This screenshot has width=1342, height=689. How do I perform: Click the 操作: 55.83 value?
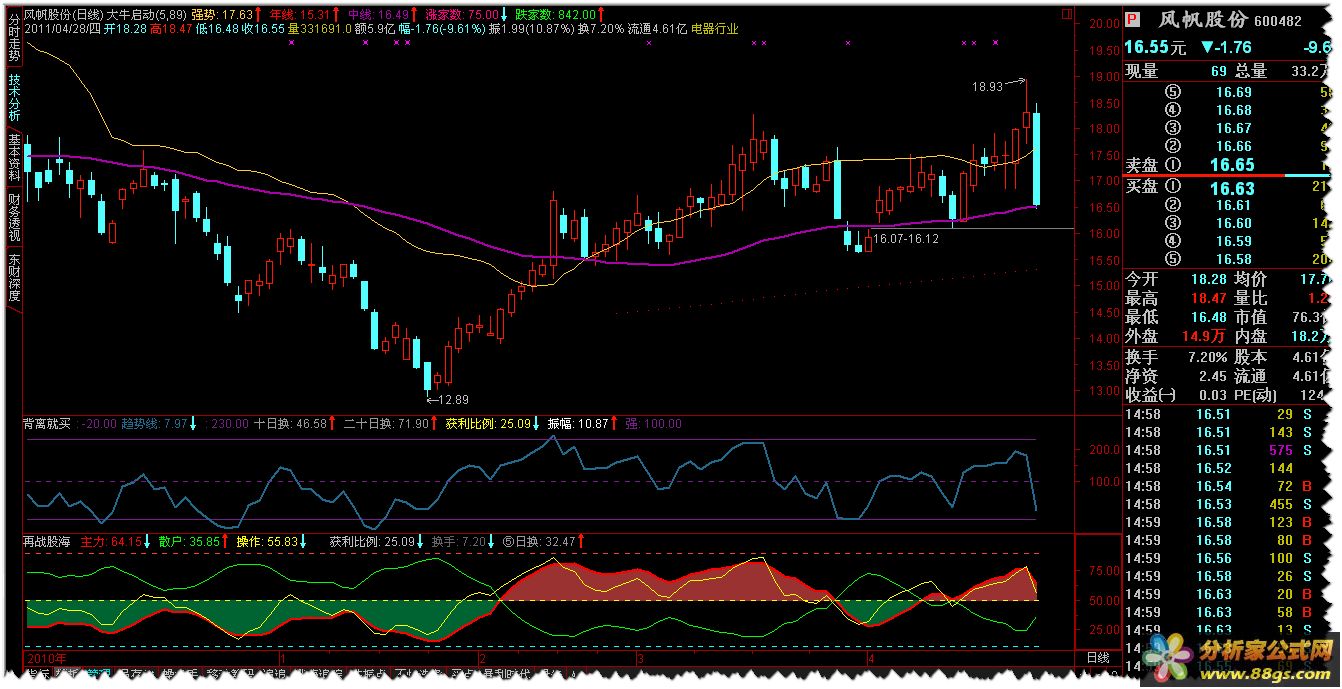[268, 542]
